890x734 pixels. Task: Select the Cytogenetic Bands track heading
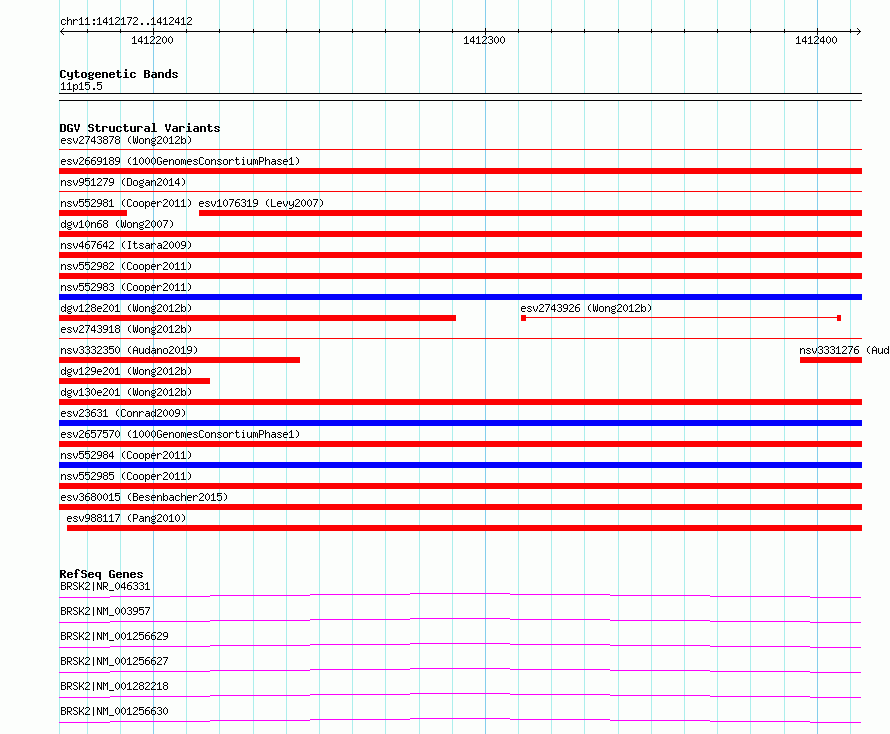pos(119,74)
